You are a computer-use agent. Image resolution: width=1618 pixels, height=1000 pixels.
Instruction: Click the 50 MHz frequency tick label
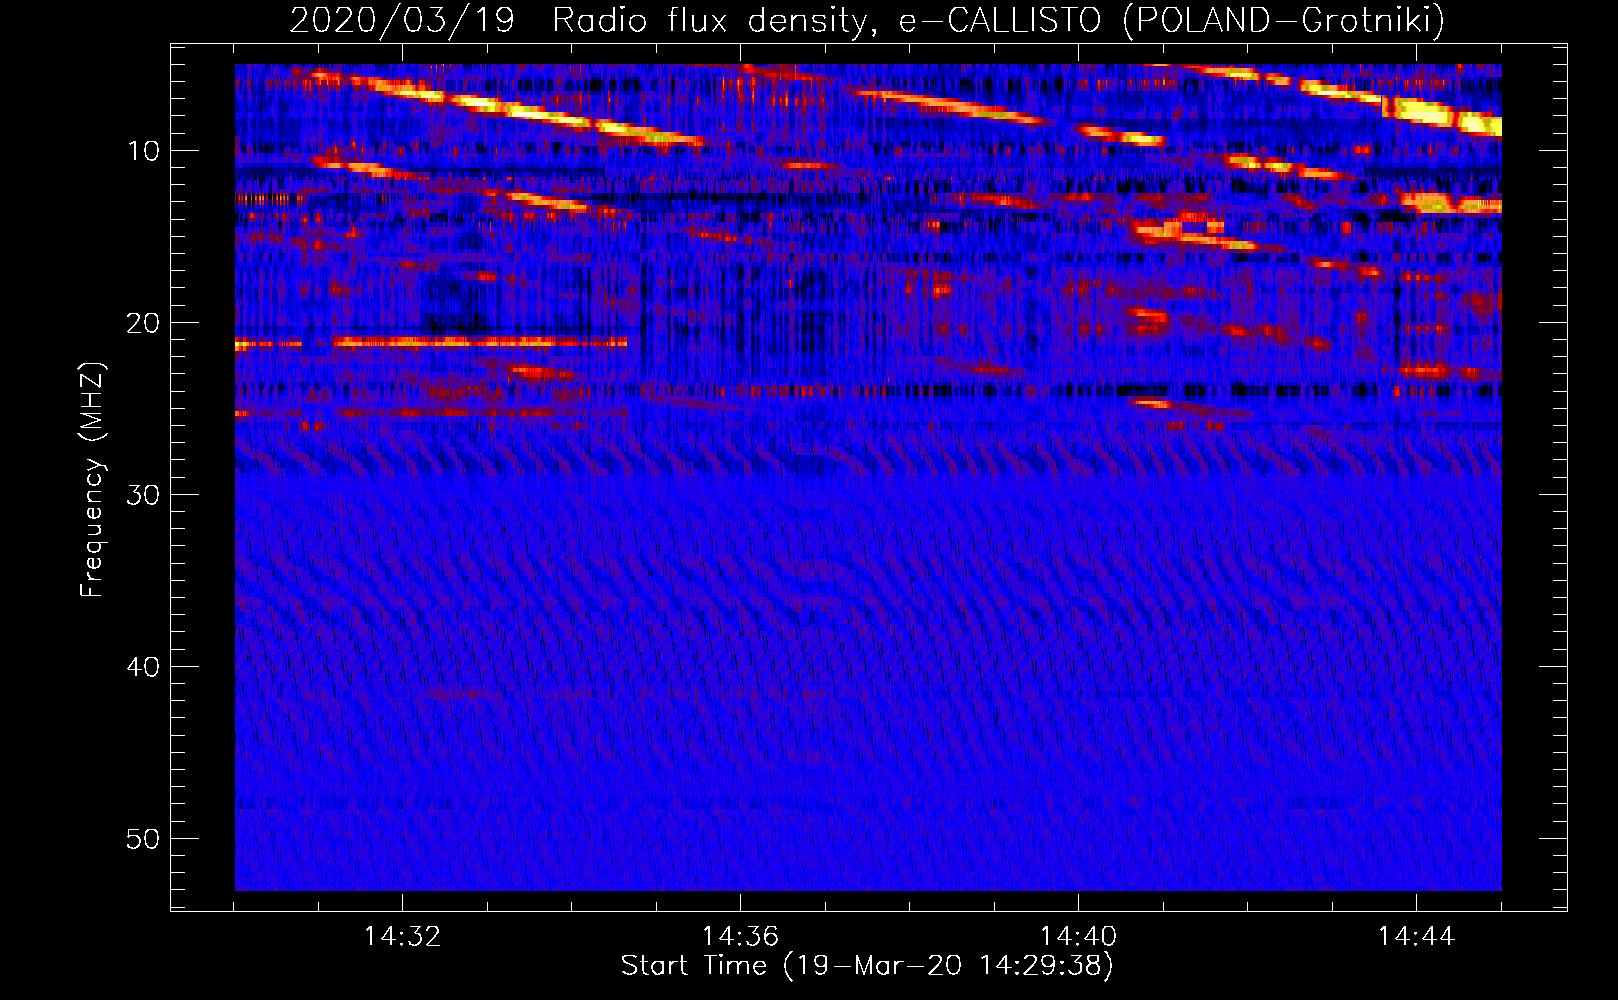click(144, 839)
